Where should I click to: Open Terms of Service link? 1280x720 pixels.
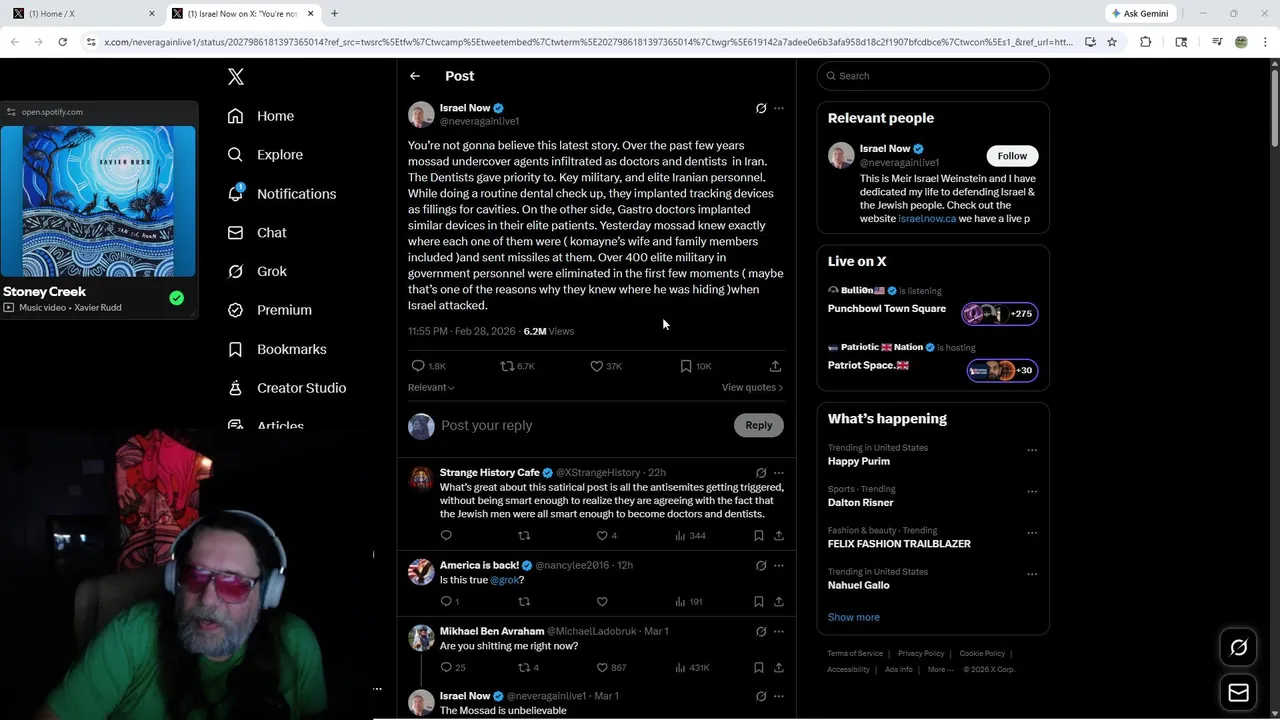tap(855, 654)
